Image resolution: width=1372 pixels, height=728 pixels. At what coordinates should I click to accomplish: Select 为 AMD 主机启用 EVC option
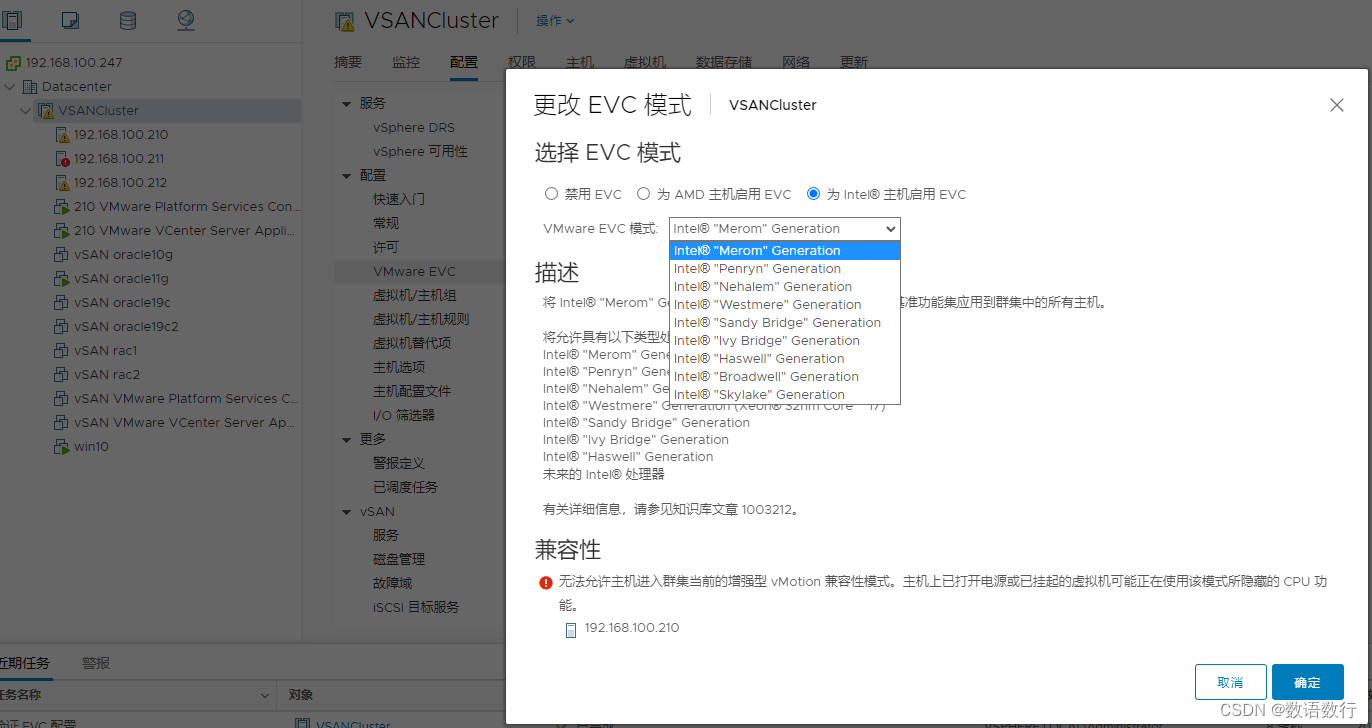(643, 193)
